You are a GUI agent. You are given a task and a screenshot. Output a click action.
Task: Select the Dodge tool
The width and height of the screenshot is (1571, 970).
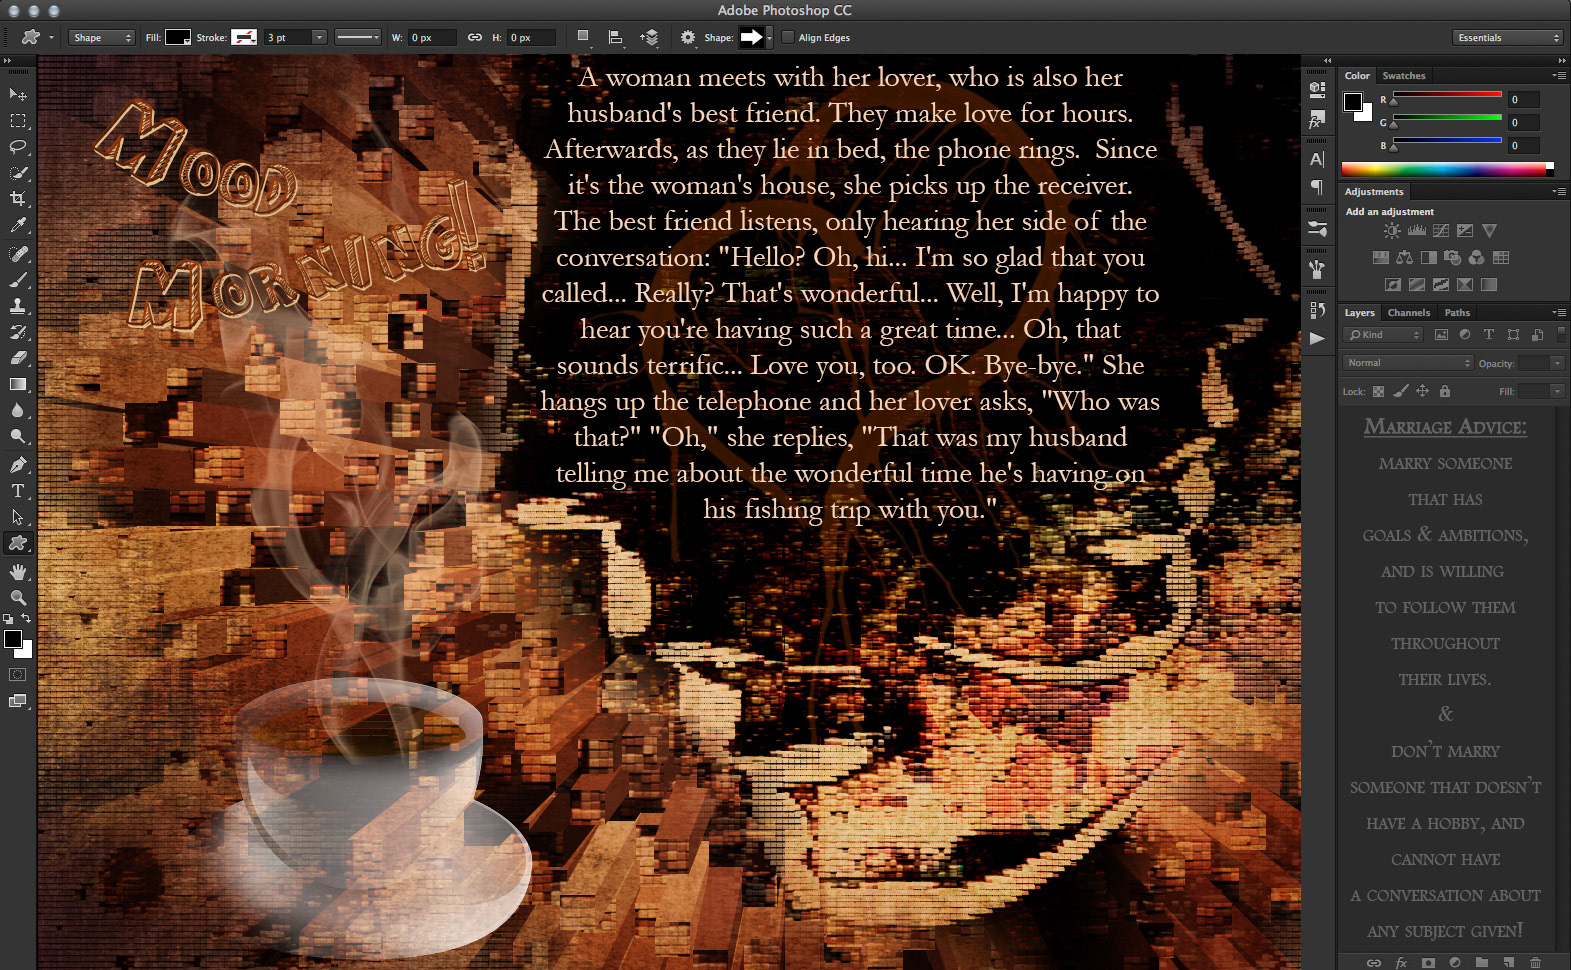(18, 436)
